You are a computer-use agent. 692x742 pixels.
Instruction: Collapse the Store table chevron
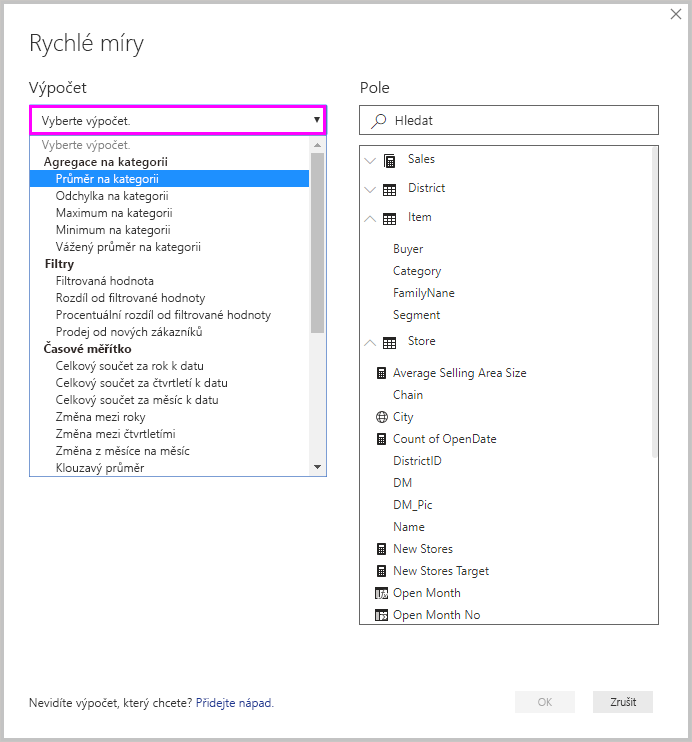[370, 343]
